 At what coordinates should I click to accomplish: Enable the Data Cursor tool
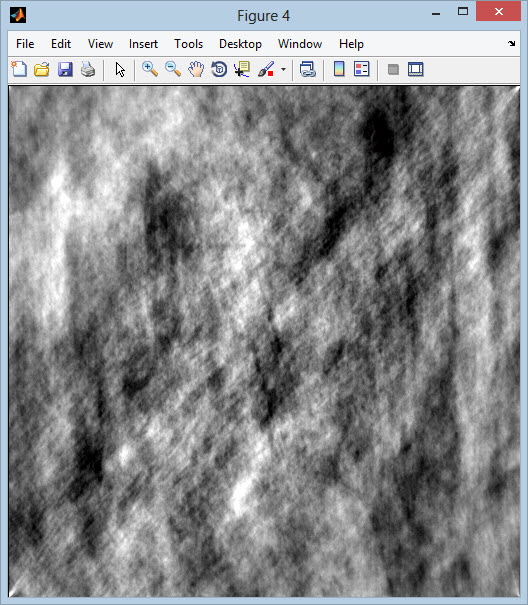(x=242, y=70)
